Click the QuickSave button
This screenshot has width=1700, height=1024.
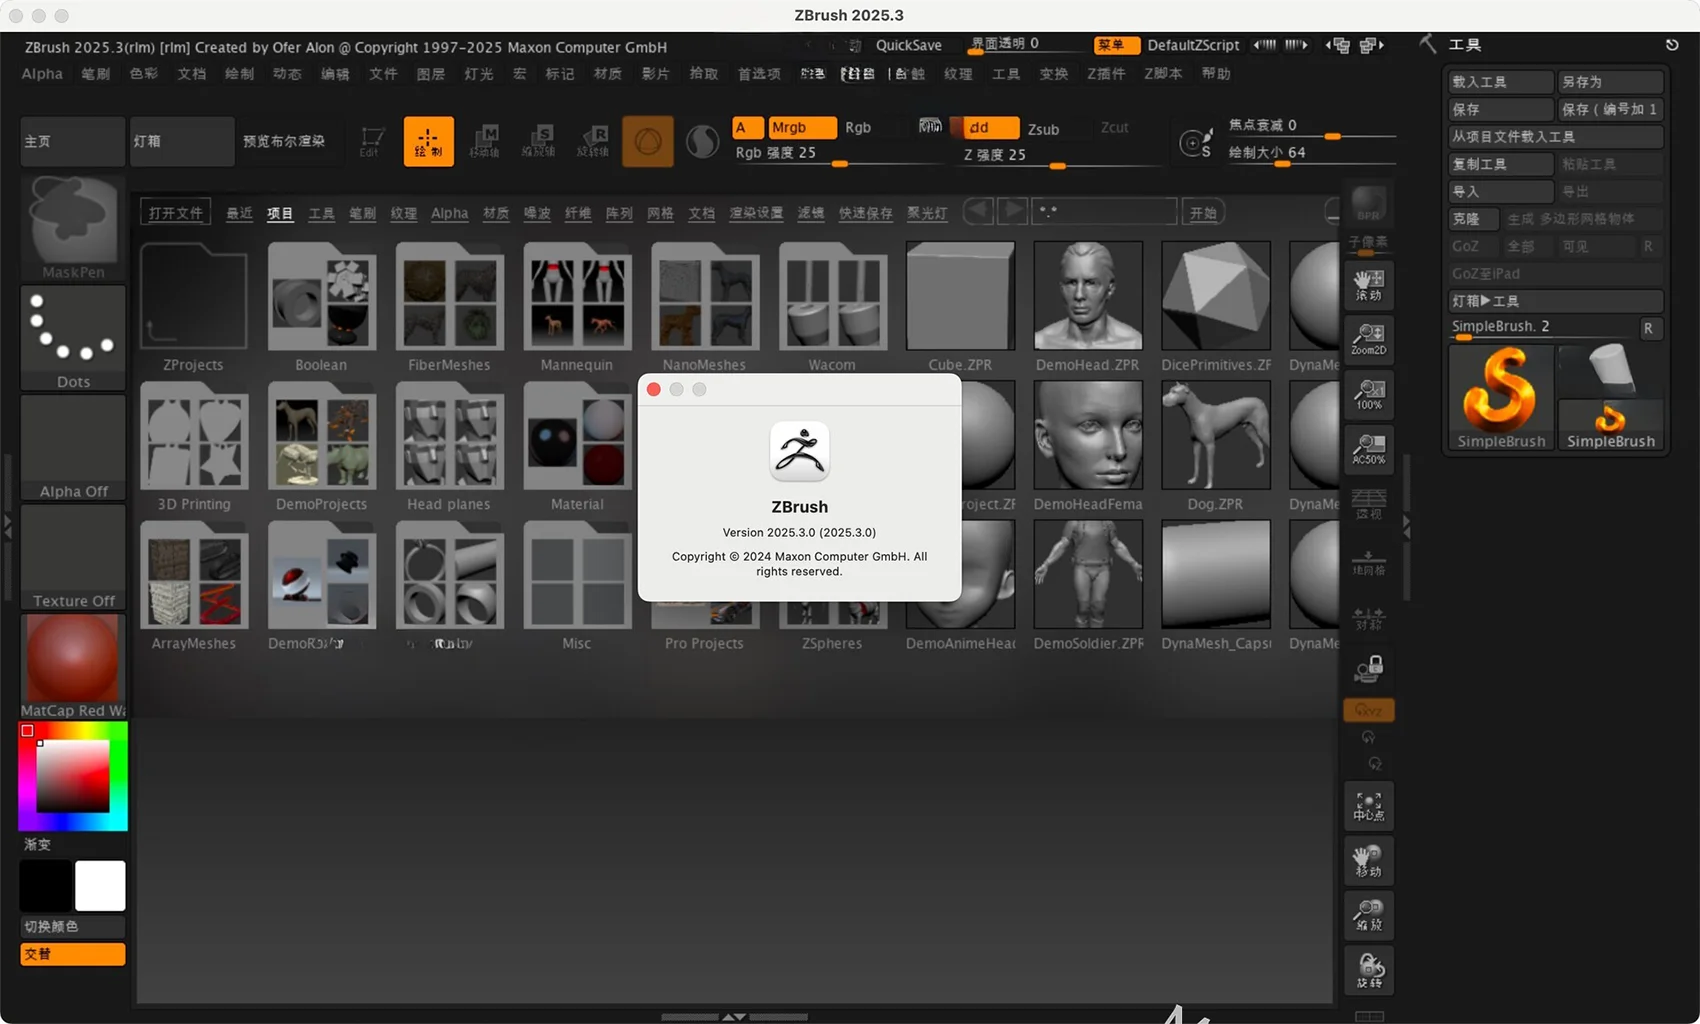[908, 45]
